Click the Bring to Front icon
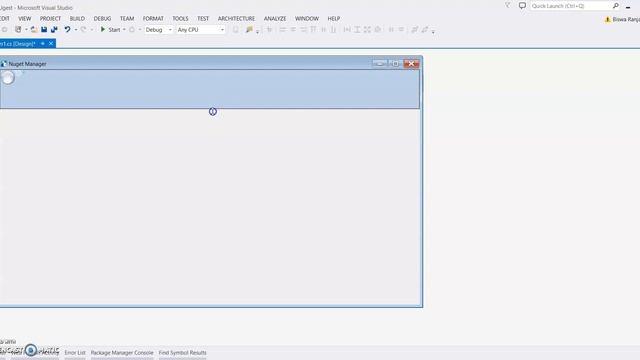Viewport: 640px width, 360px height. [x=415, y=29]
